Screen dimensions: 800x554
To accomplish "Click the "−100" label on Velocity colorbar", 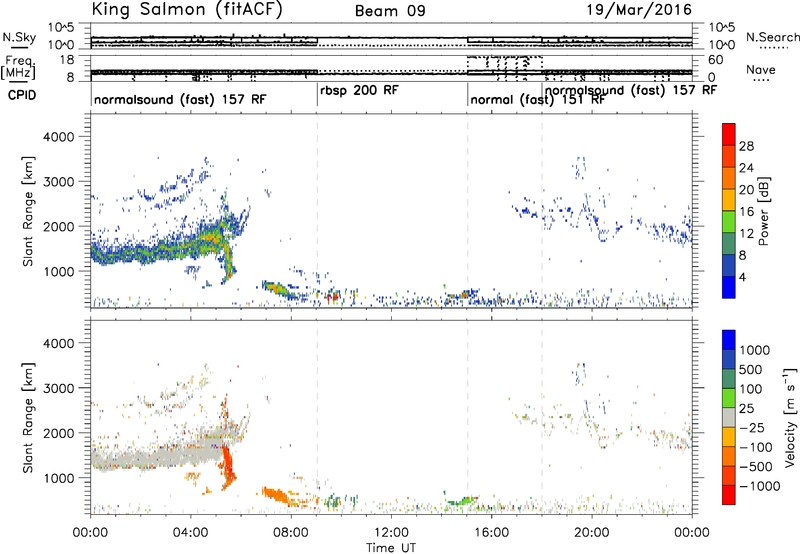I will click(756, 447).
